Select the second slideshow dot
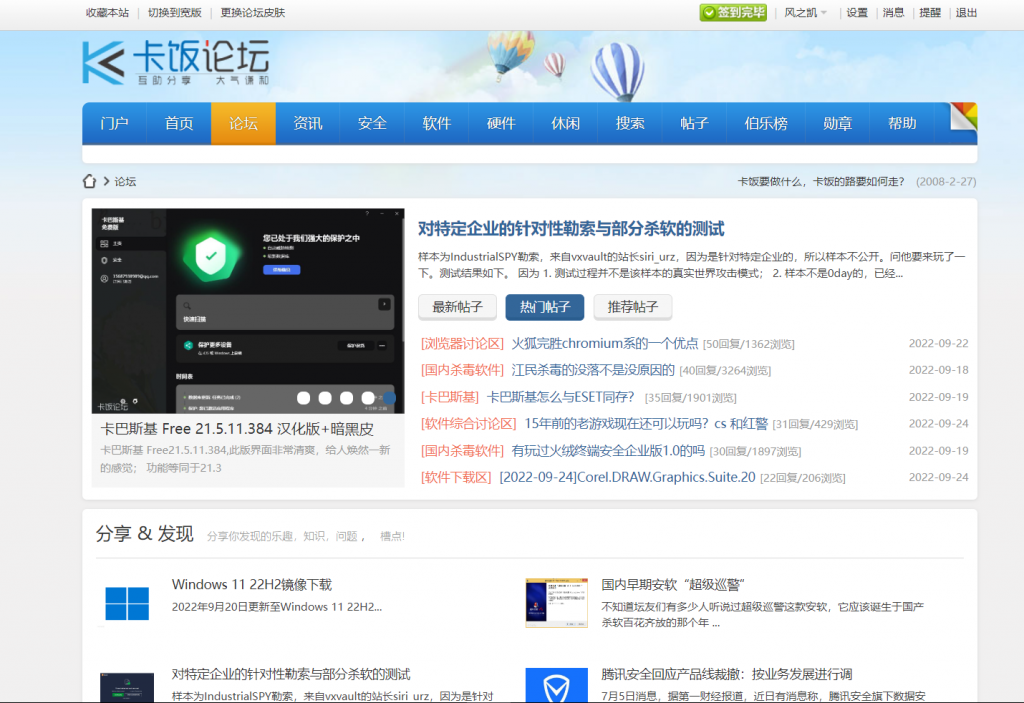 tap(325, 398)
